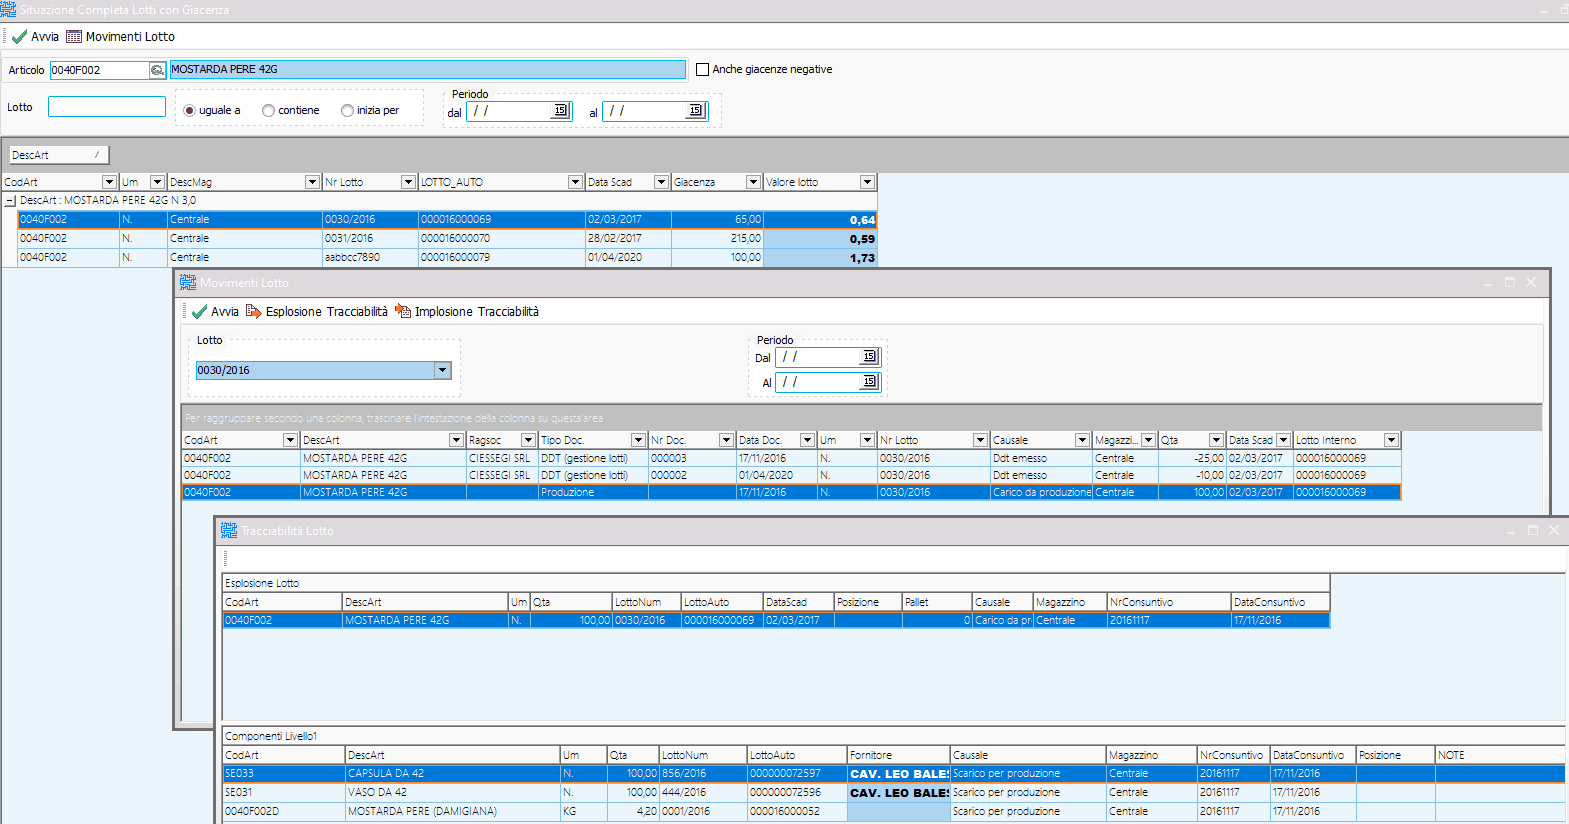Select the CAPSULA DA 42 component row

tap(893, 773)
